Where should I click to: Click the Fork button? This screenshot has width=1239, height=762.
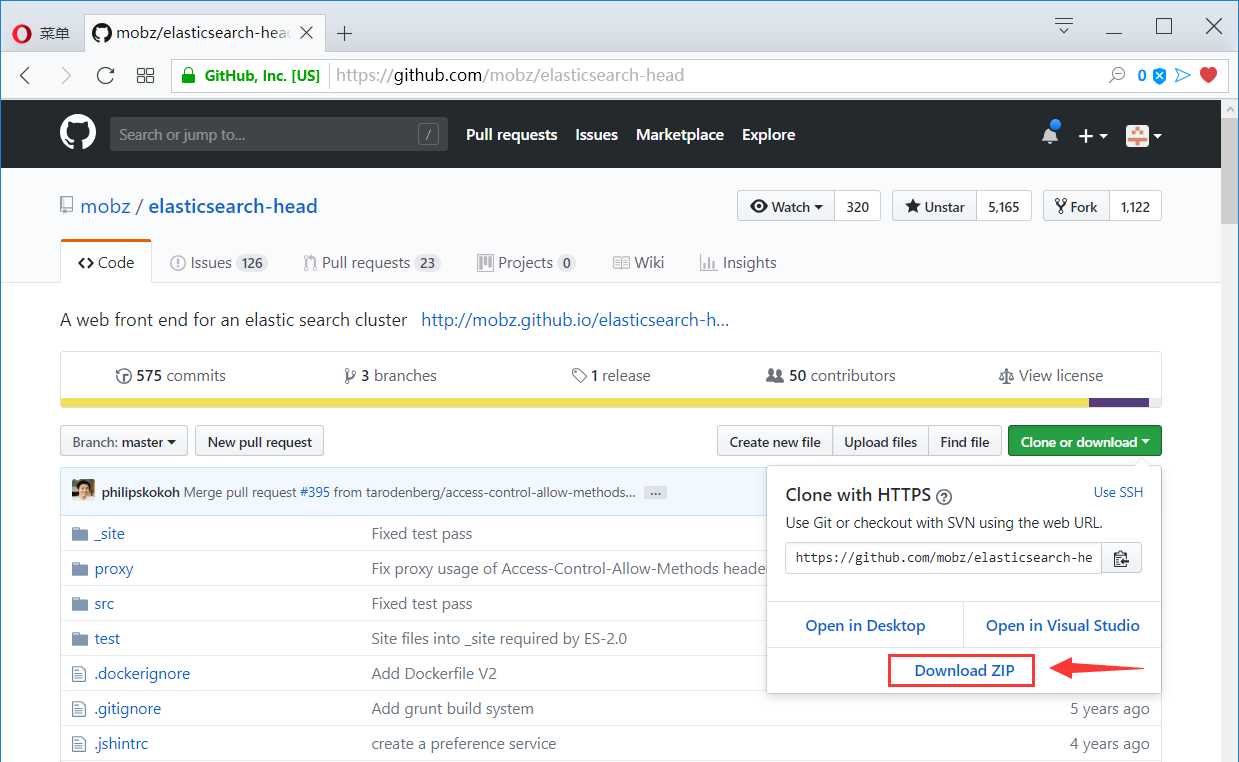tap(1076, 207)
